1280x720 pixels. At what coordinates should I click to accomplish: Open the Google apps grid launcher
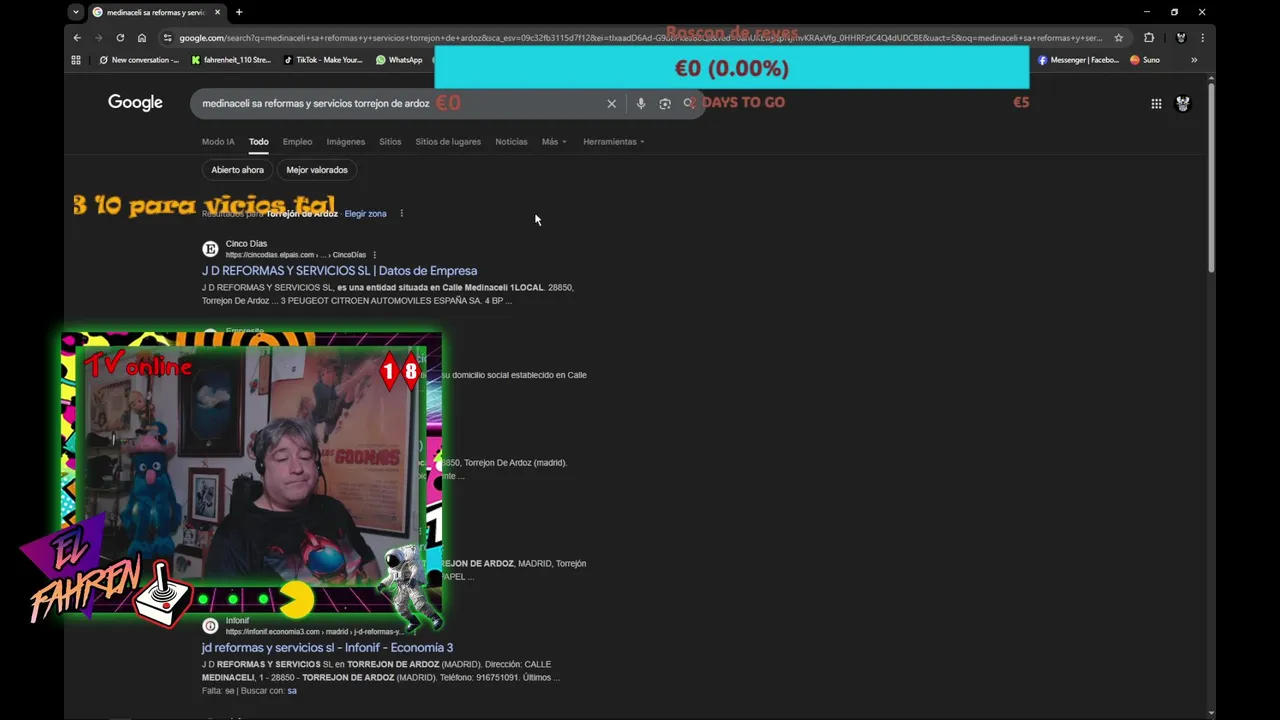point(1156,103)
